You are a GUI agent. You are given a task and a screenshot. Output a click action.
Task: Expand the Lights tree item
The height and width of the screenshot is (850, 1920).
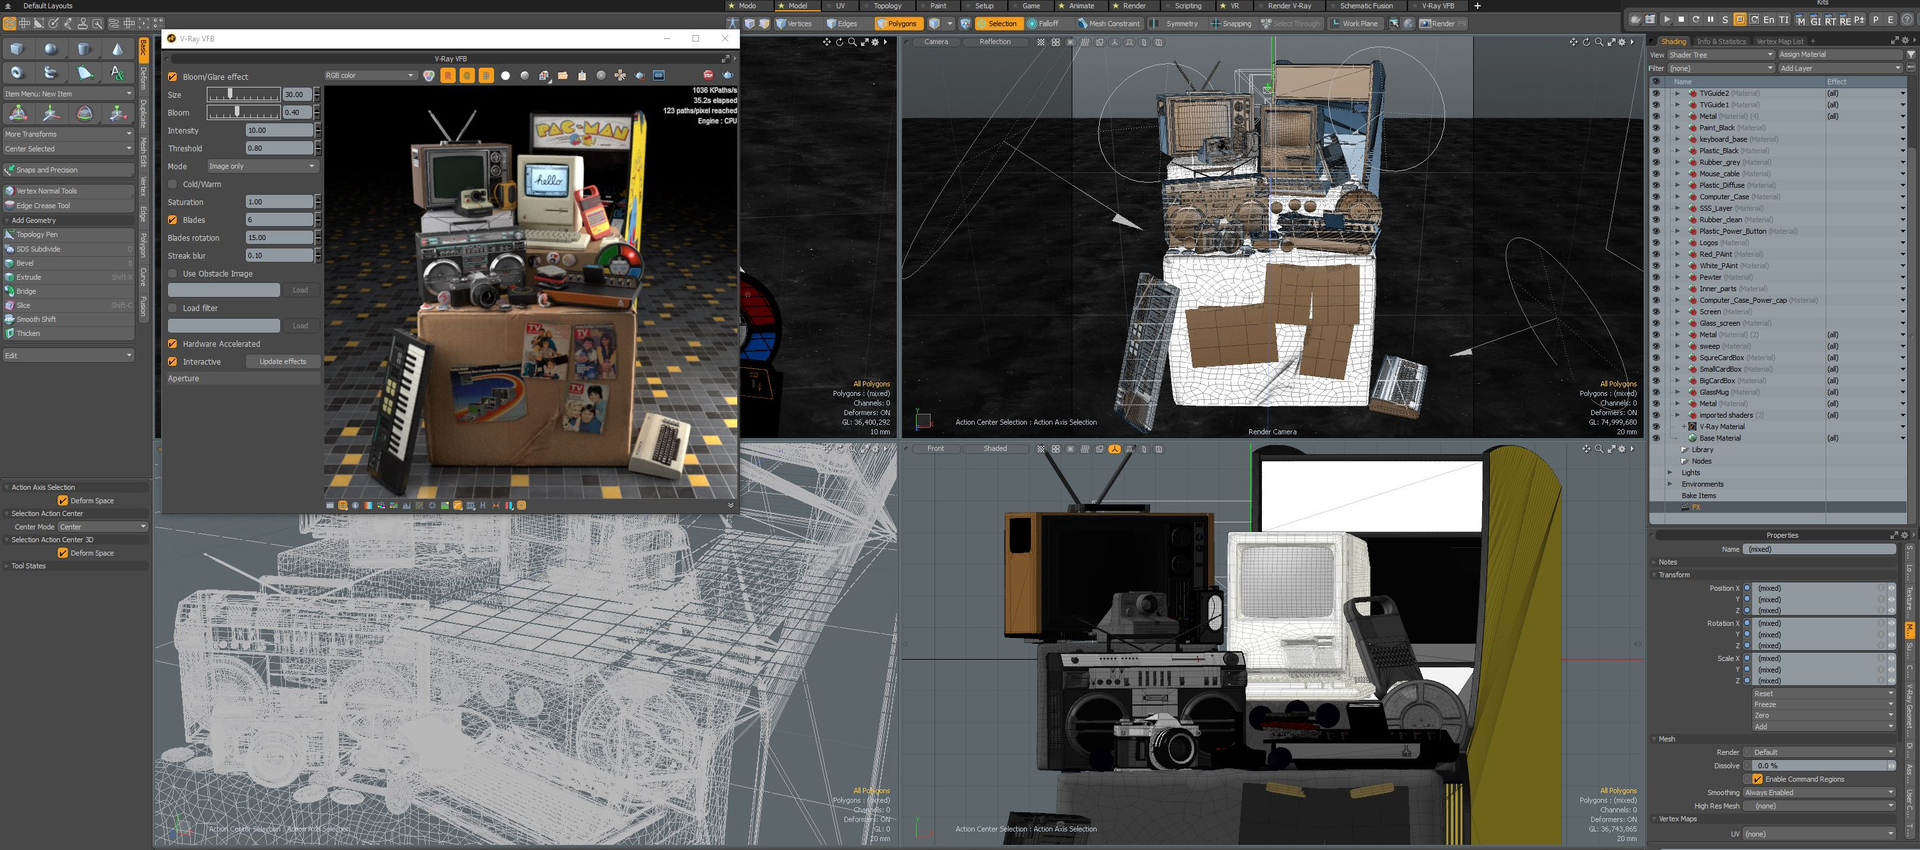click(x=1671, y=473)
